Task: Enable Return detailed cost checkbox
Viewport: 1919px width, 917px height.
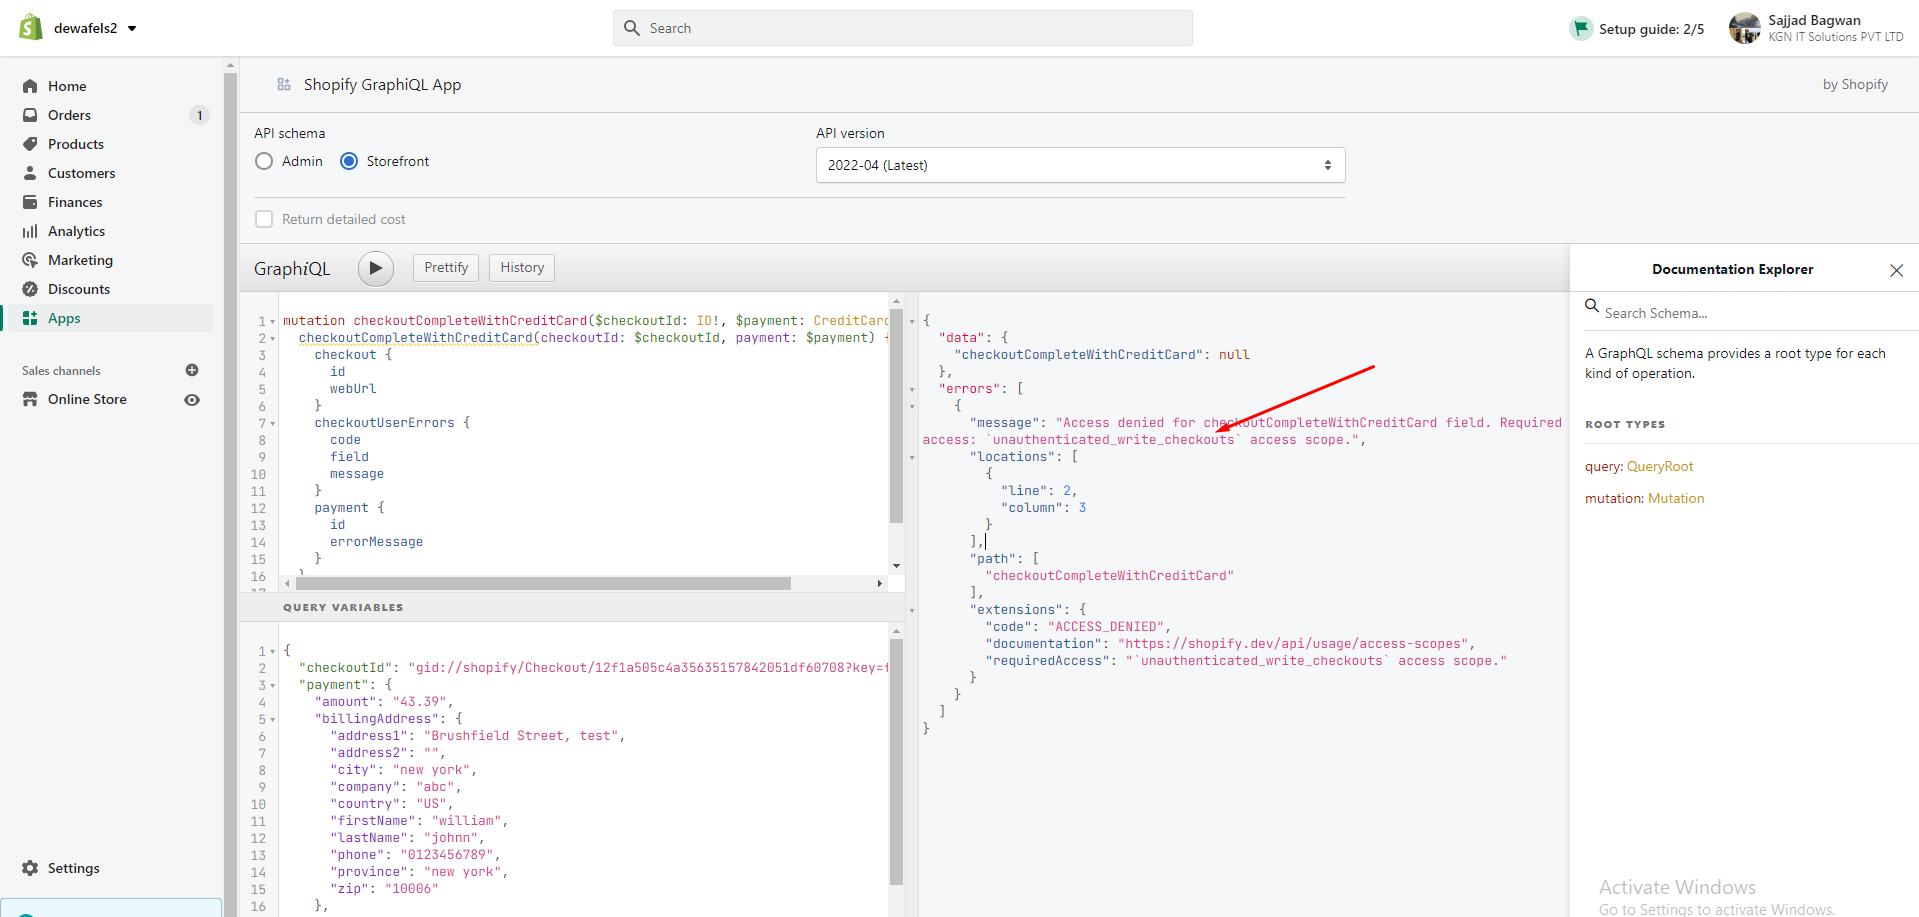Action: coord(264,219)
